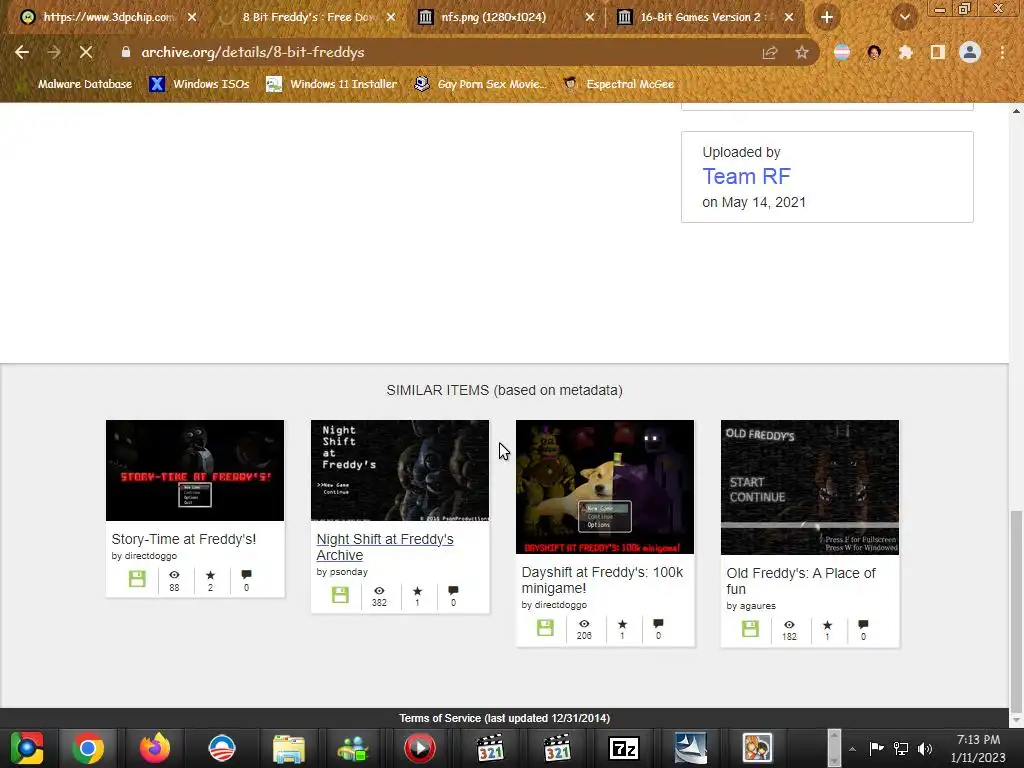Image resolution: width=1024 pixels, height=768 pixels.
Task: Click the views eye icon for Old Freddy's
Action: pos(790,625)
